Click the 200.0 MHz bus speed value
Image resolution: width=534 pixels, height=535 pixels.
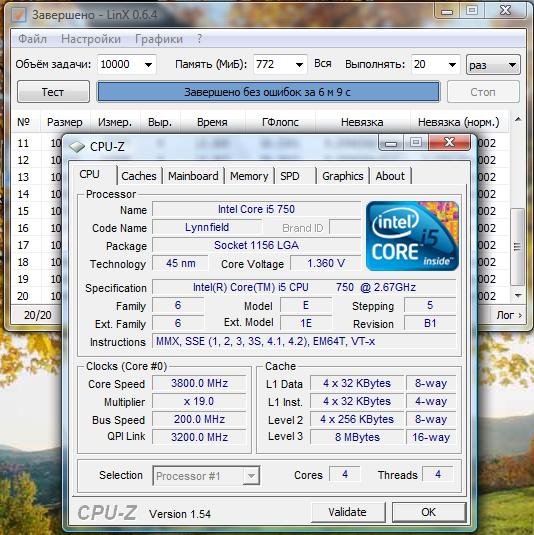(199, 419)
